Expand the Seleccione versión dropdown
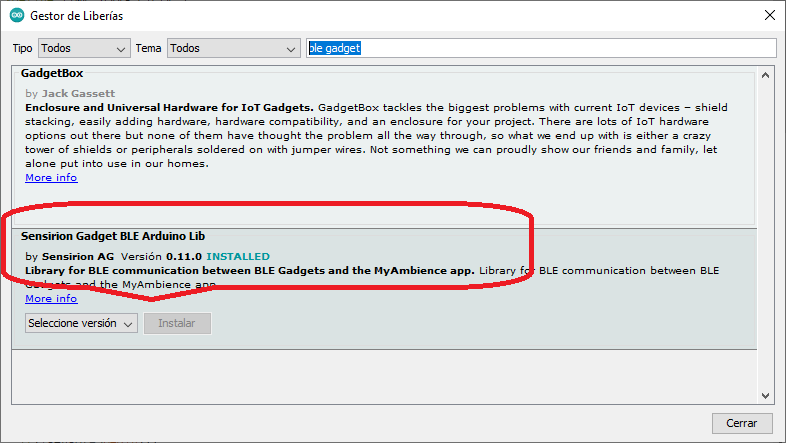 (81, 323)
